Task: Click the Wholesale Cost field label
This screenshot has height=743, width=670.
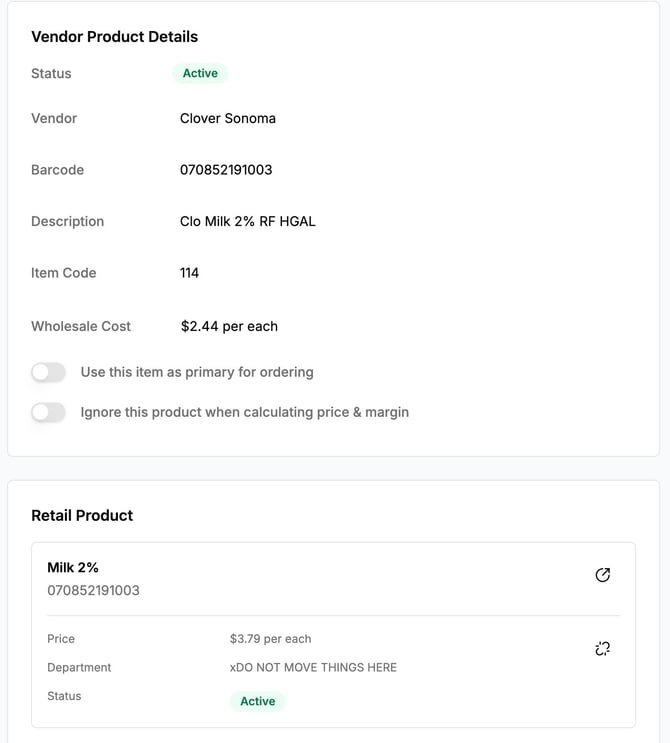Action: pyautogui.click(x=81, y=326)
